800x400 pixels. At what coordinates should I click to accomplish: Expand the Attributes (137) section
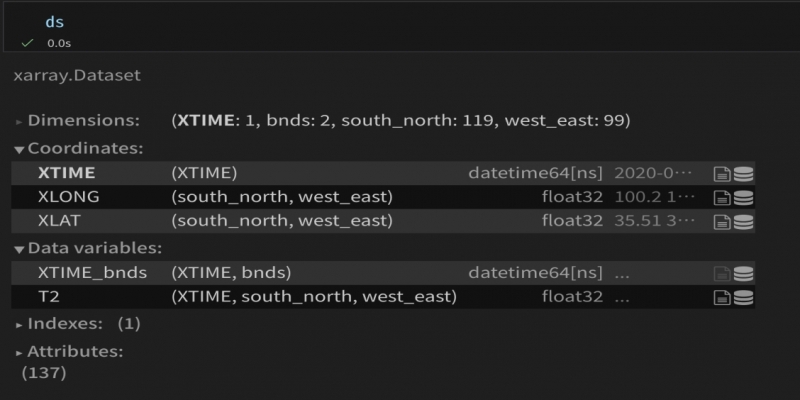click(x=74, y=352)
